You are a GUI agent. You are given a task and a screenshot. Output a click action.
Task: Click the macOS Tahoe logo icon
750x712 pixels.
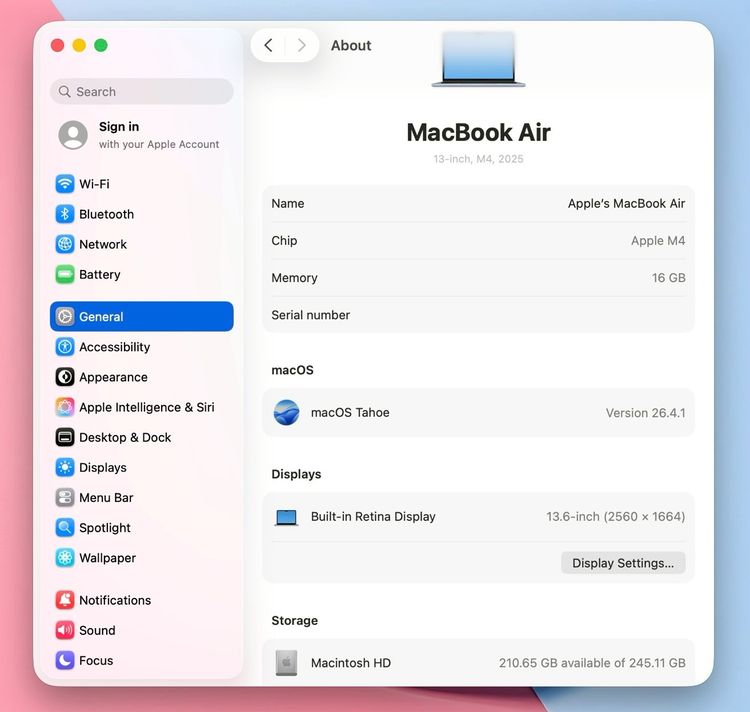[287, 412]
